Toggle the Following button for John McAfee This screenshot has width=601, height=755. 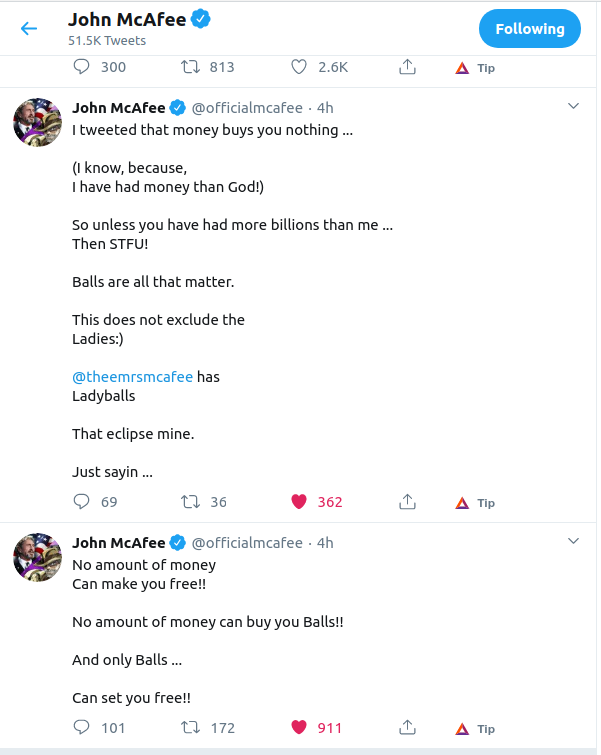(x=529, y=29)
